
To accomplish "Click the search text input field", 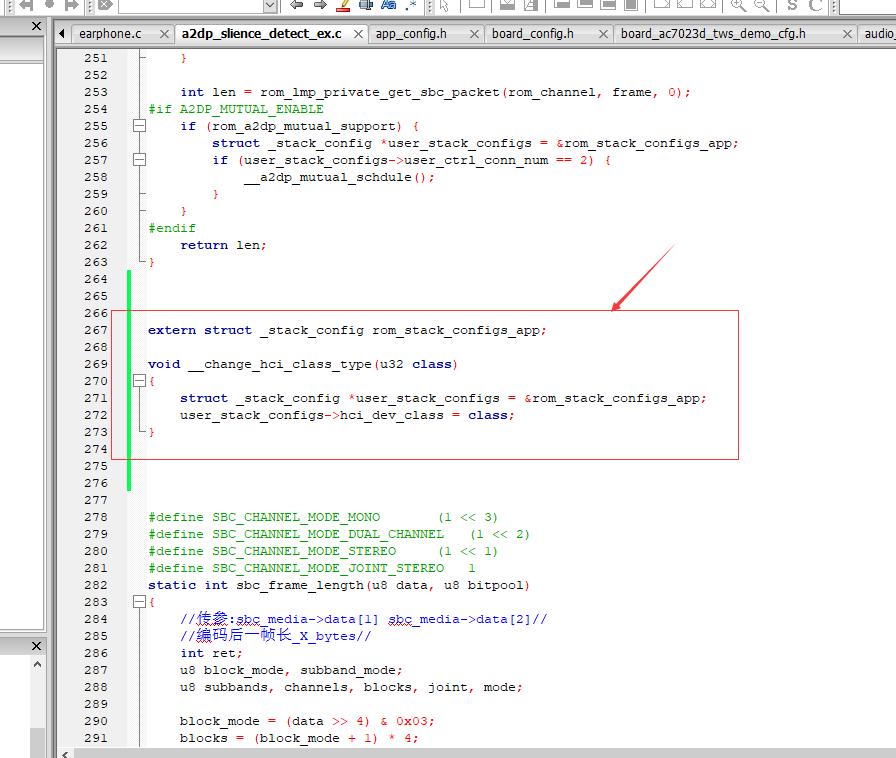I will pyautogui.click(x=191, y=6).
